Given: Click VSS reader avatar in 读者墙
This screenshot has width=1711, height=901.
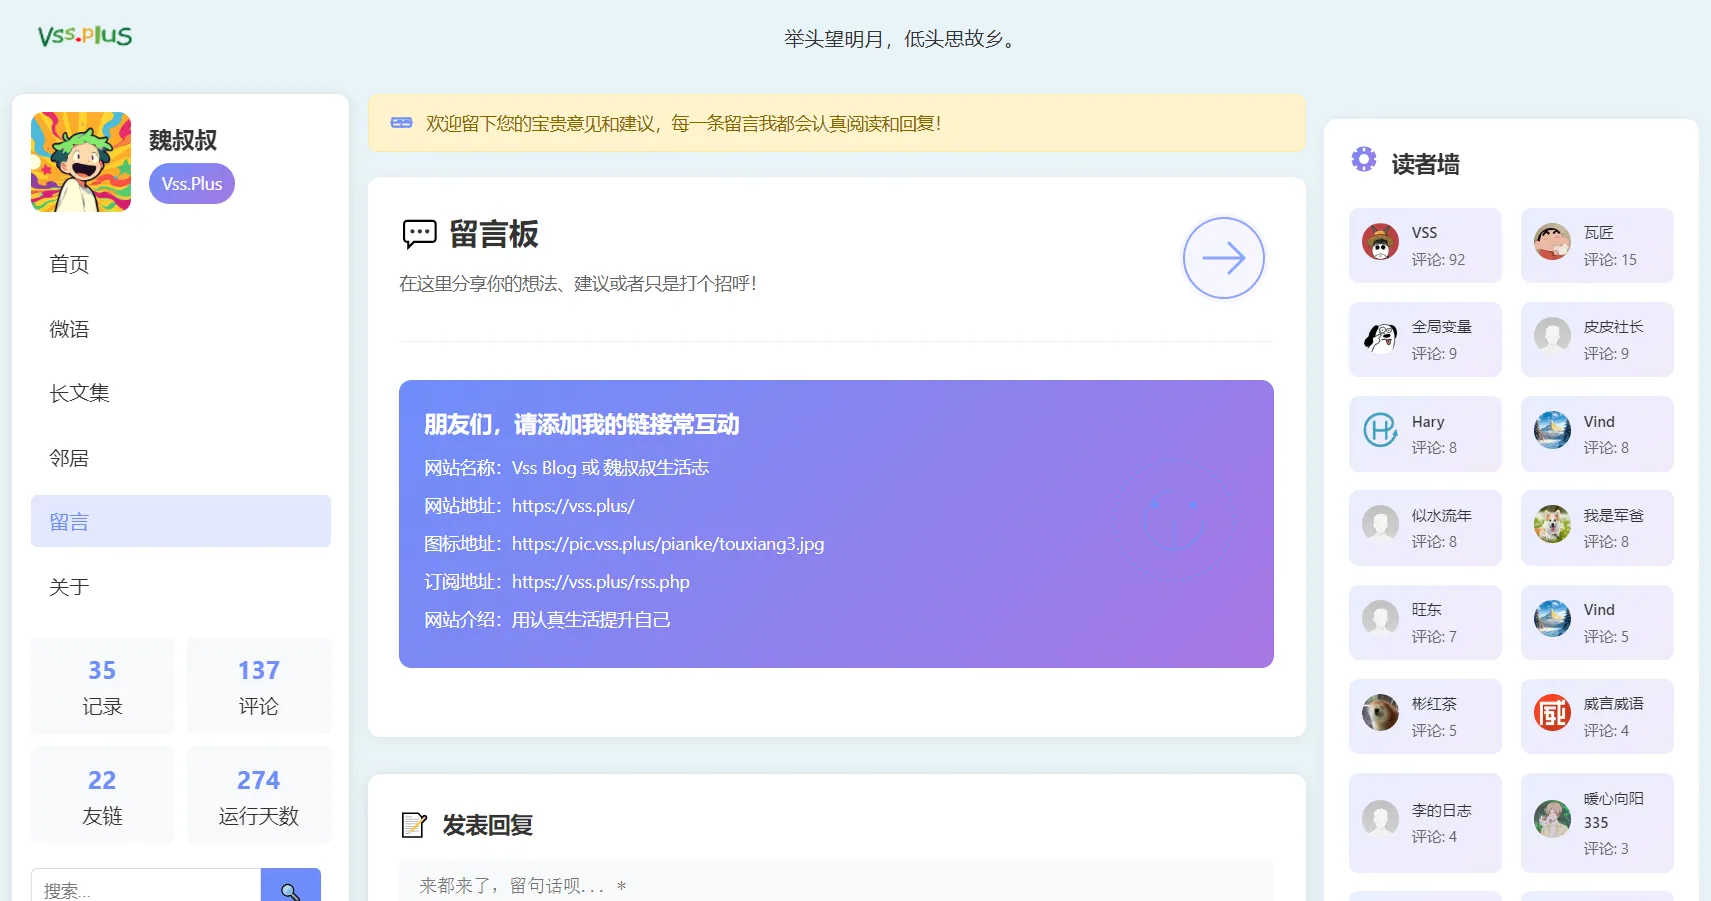Looking at the screenshot, I should pos(1380,242).
